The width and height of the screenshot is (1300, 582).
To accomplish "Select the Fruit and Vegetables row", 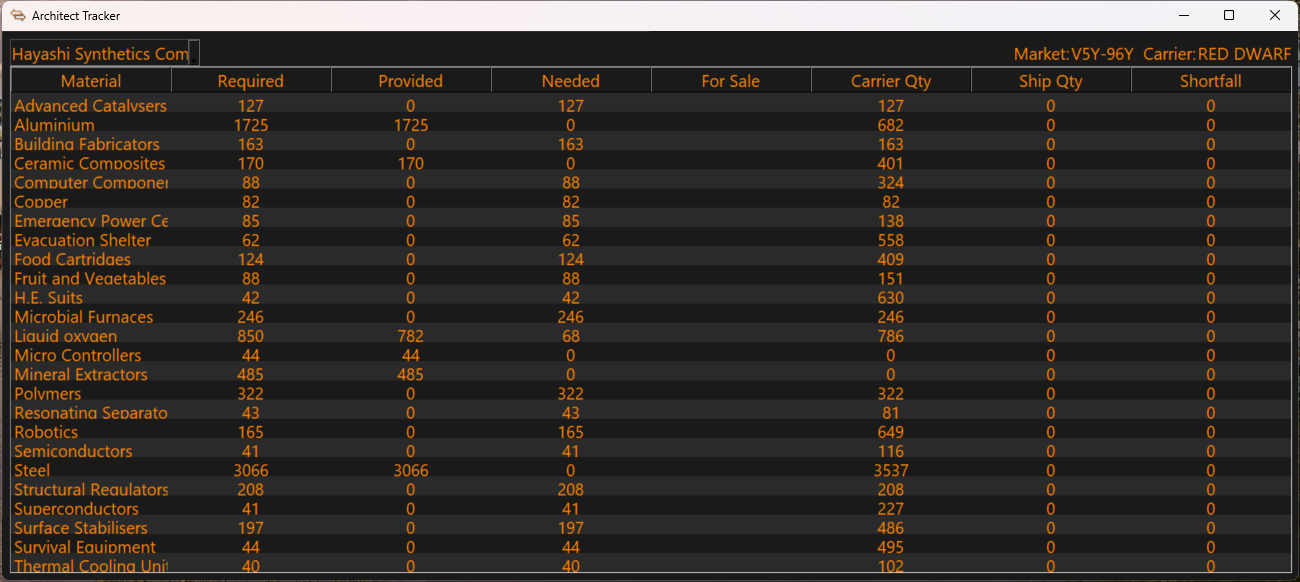I will click(651, 278).
